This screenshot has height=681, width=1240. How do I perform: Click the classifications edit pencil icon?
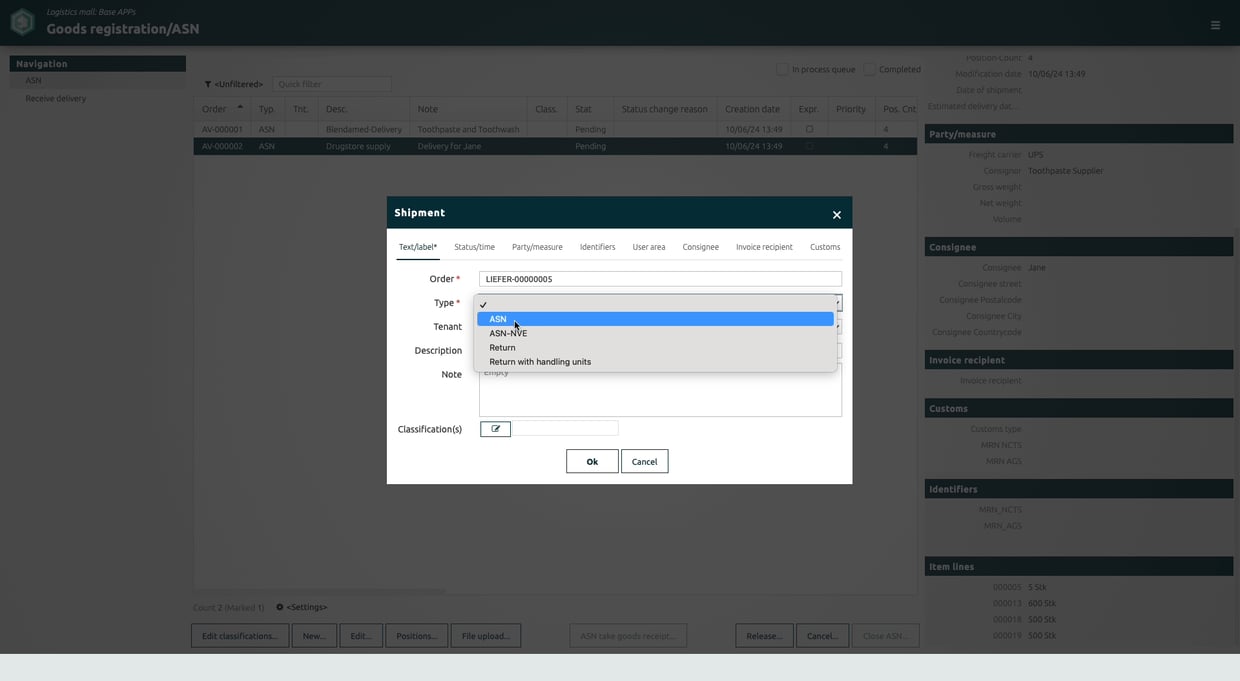(x=495, y=429)
